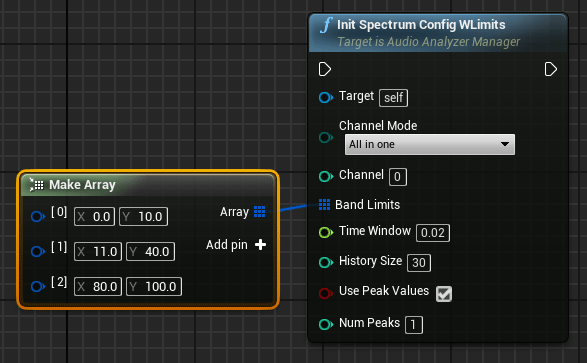Toggle the Use Peak Values checkbox
The width and height of the screenshot is (587, 363).
point(444,294)
